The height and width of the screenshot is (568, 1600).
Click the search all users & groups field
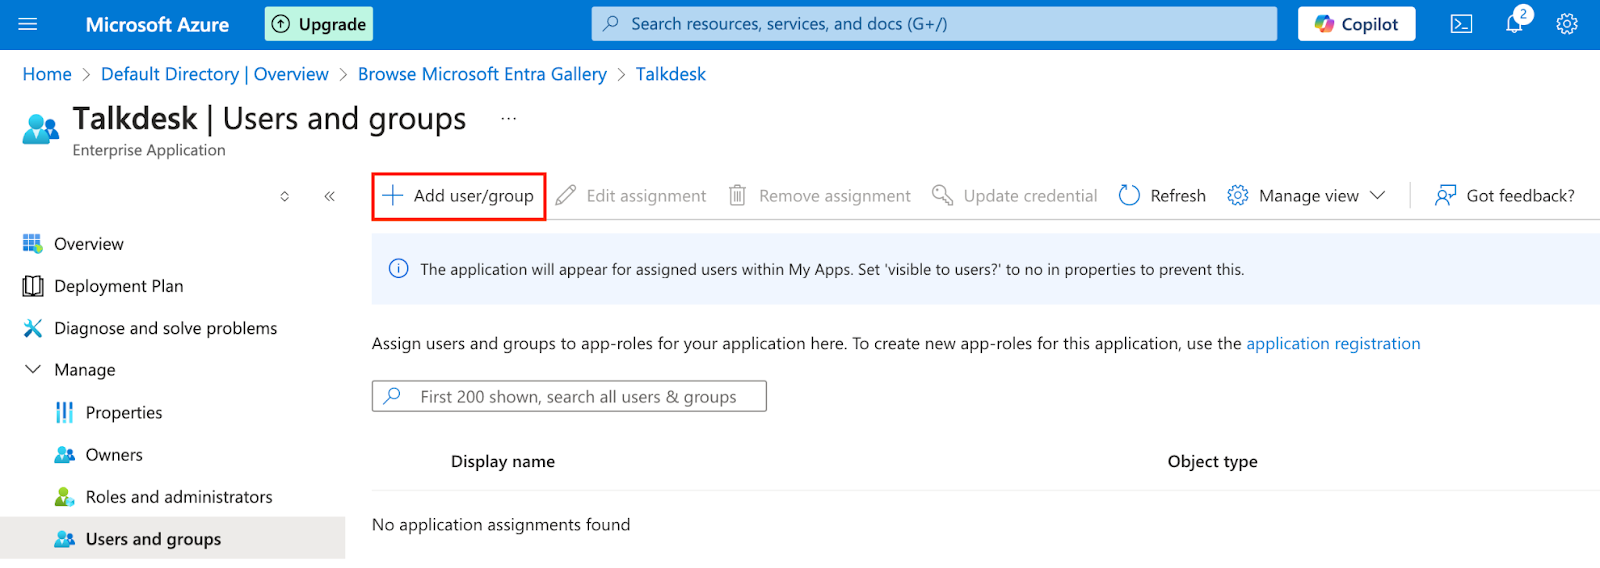pos(569,396)
